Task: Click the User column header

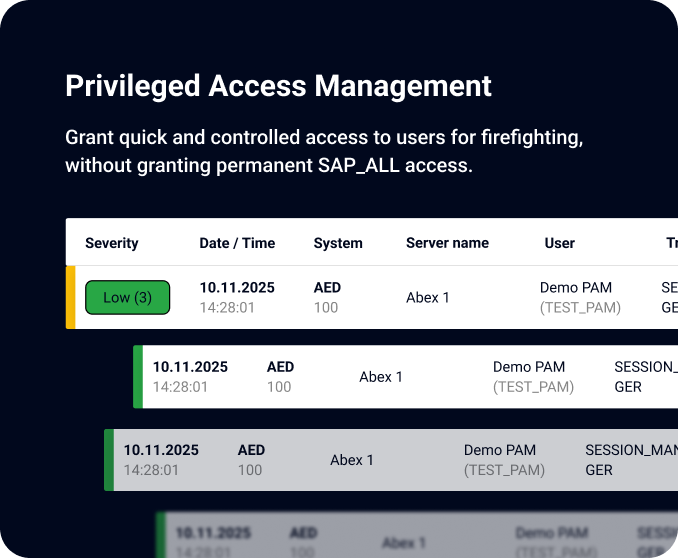Action: point(560,243)
